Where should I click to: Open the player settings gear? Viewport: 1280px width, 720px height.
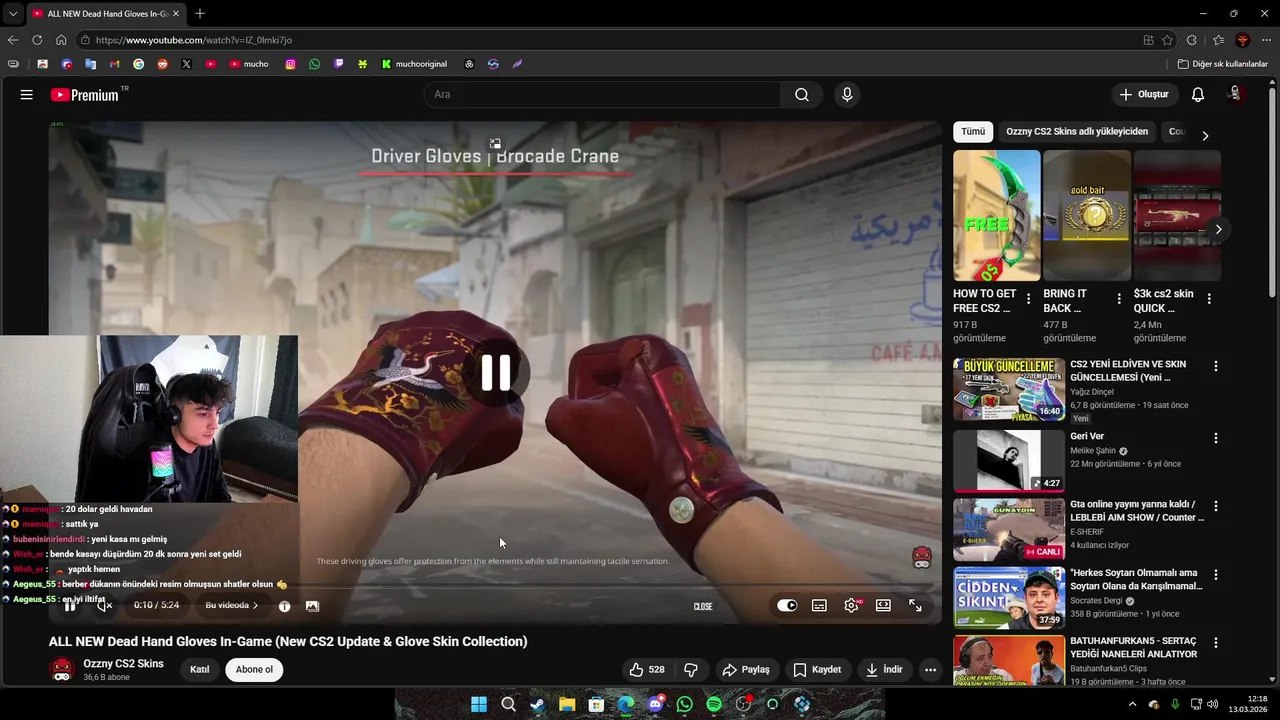(851, 606)
